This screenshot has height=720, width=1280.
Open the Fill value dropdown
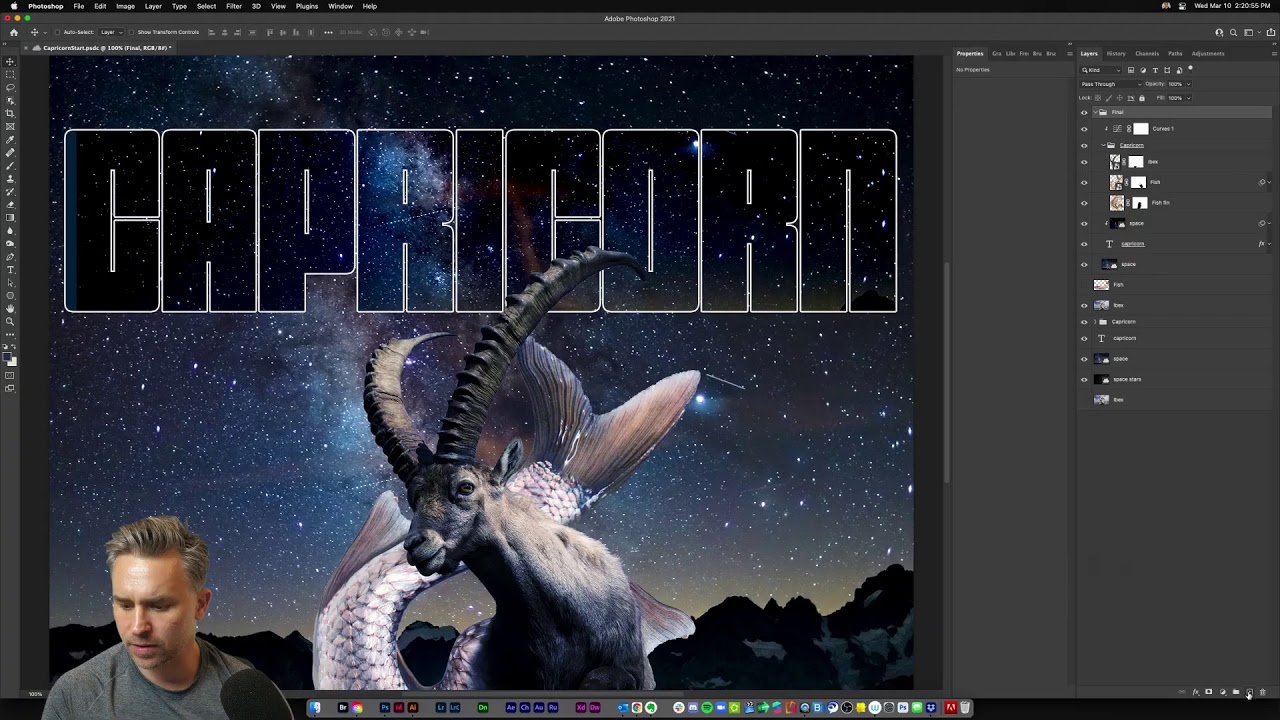(1189, 98)
